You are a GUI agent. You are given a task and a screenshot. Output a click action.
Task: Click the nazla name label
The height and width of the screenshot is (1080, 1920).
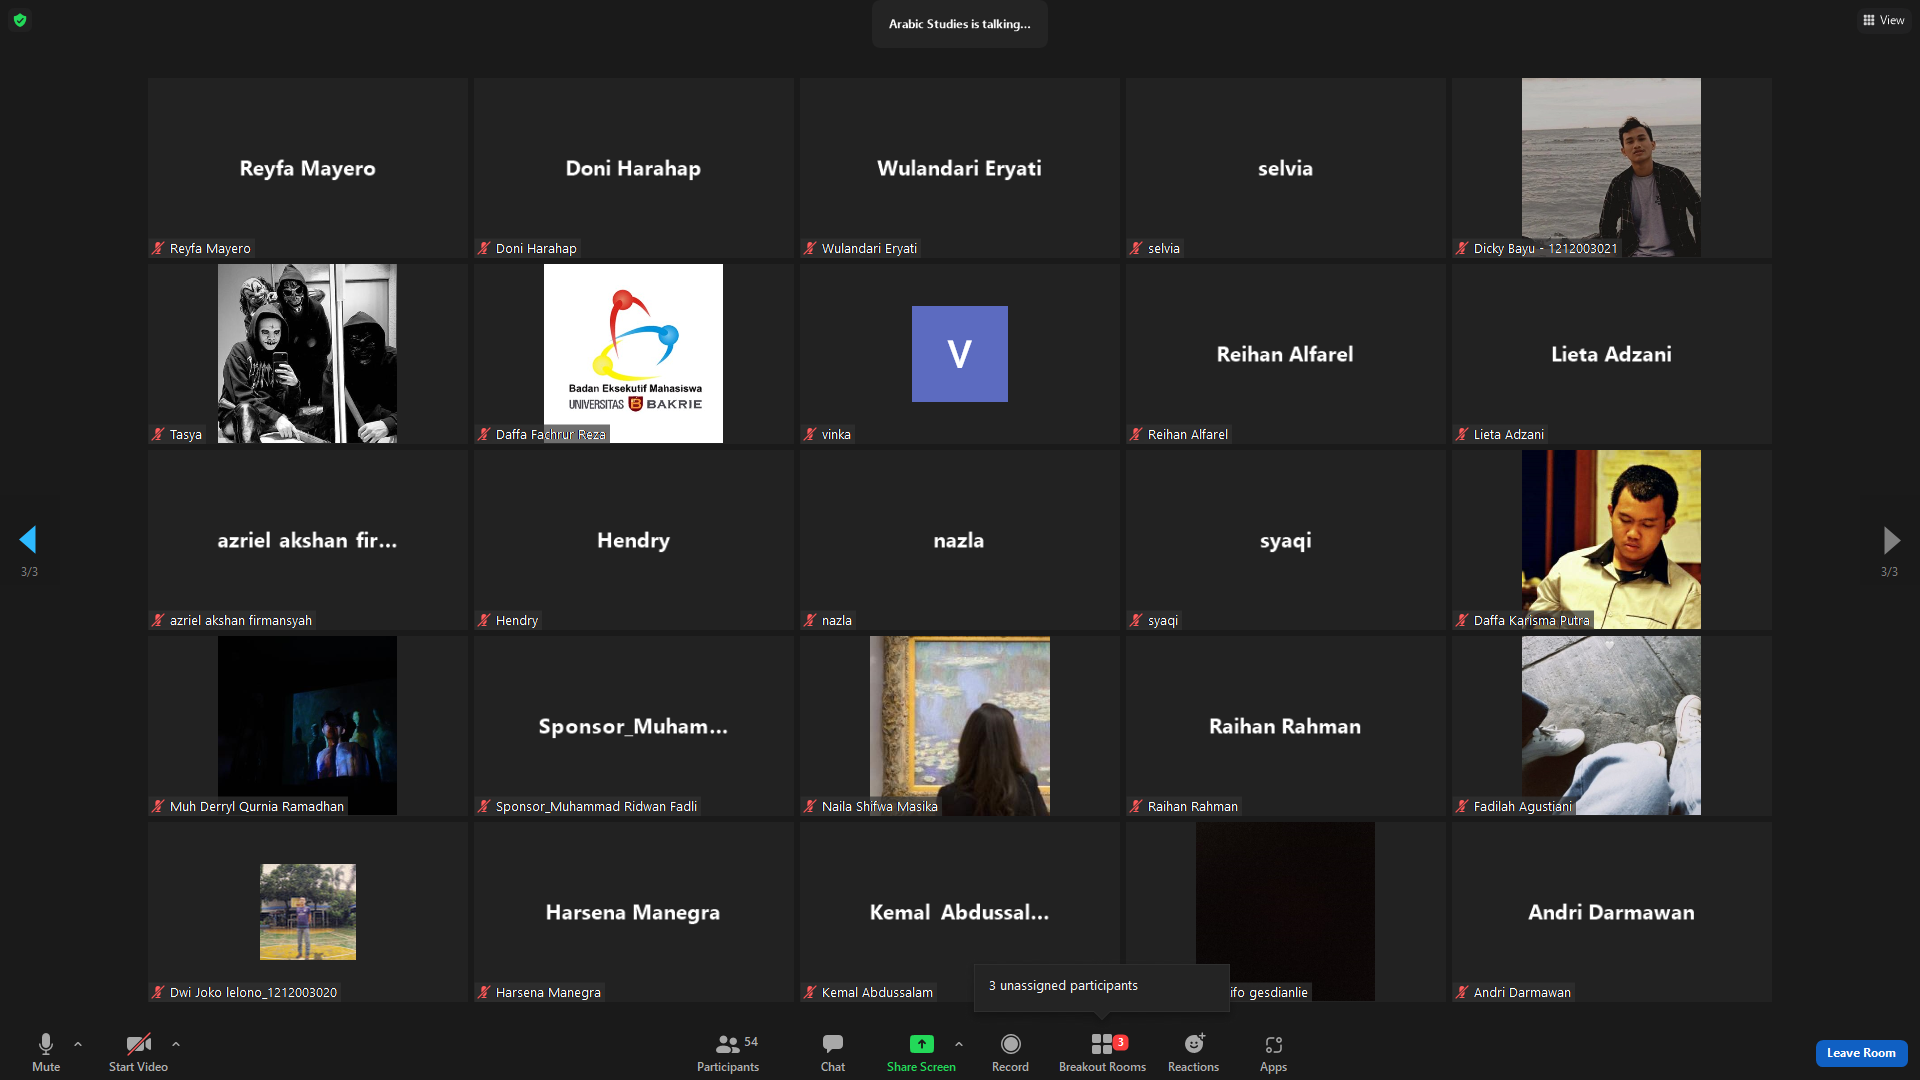(837, 620)
